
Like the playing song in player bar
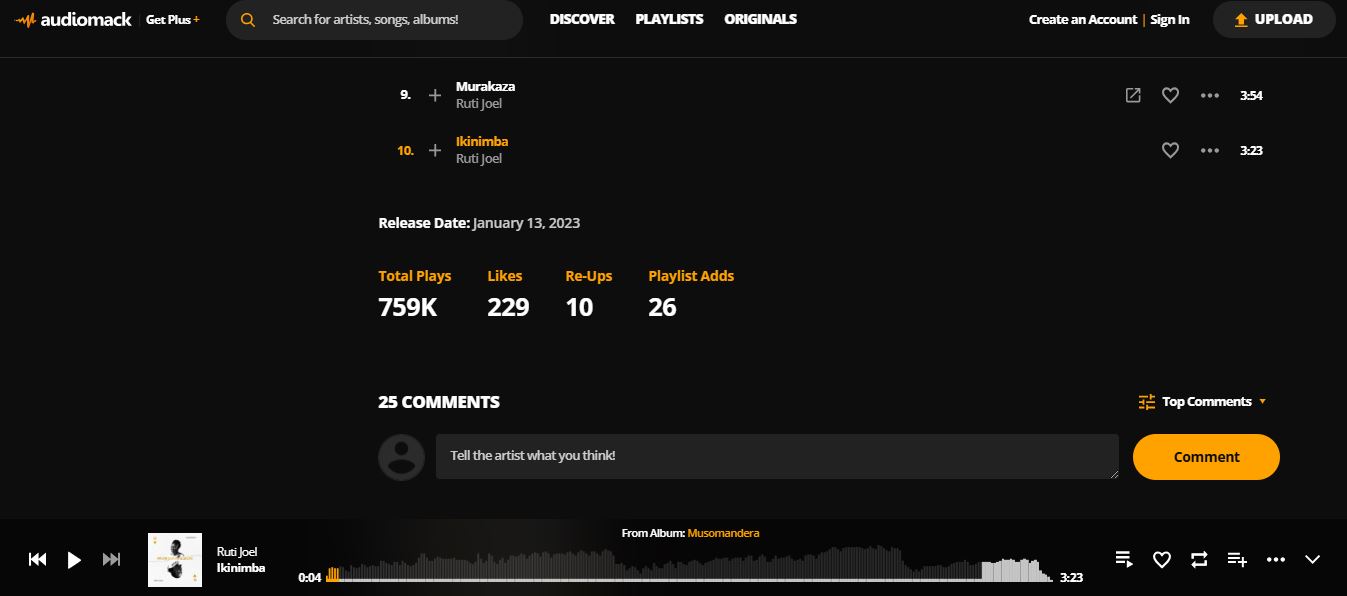click(1162, 560)
